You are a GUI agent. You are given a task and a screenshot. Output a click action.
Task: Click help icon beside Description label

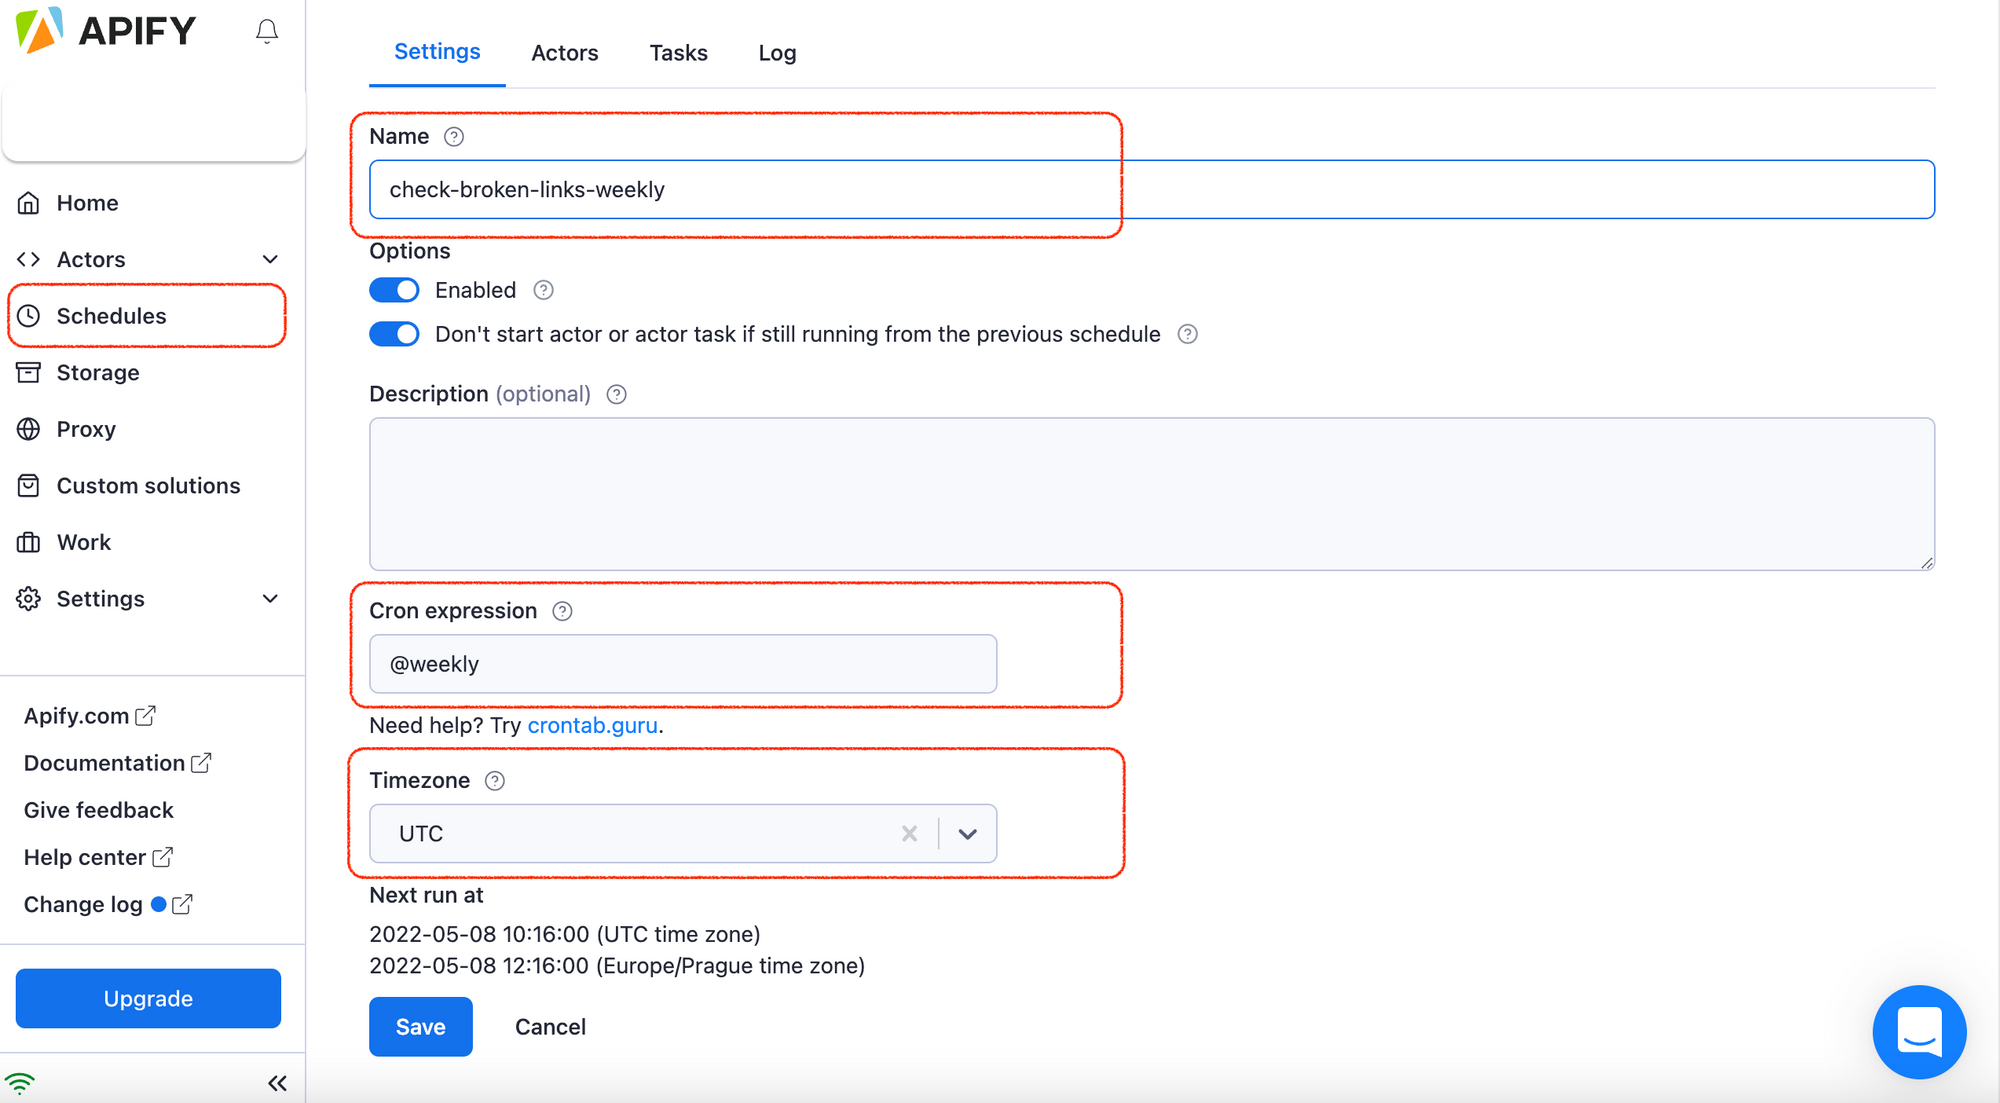[x=617, y=395]
